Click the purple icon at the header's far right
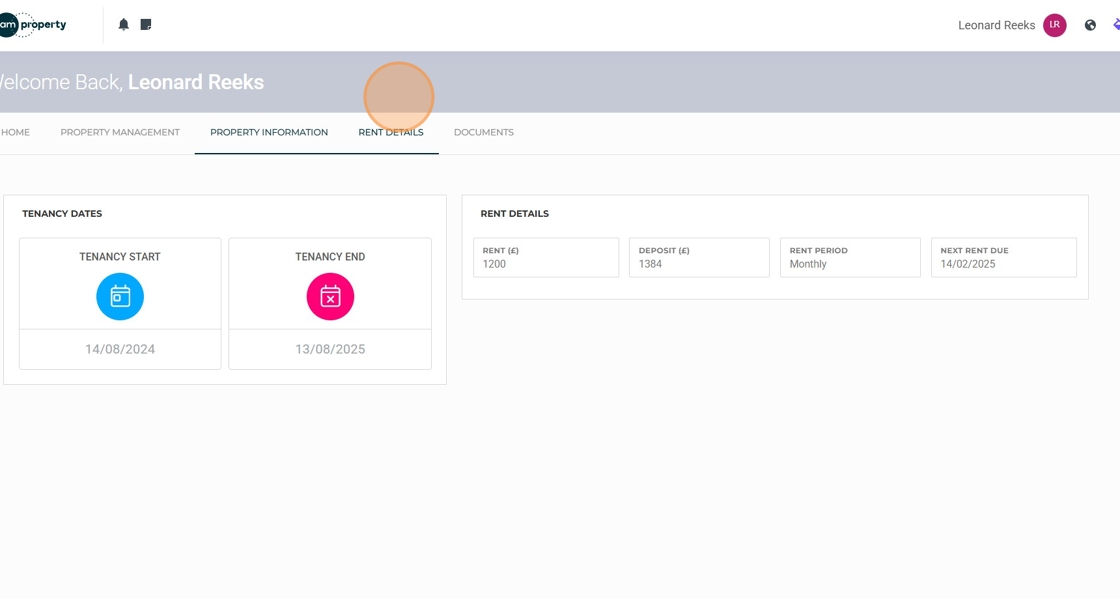 tap(1116, 25)
